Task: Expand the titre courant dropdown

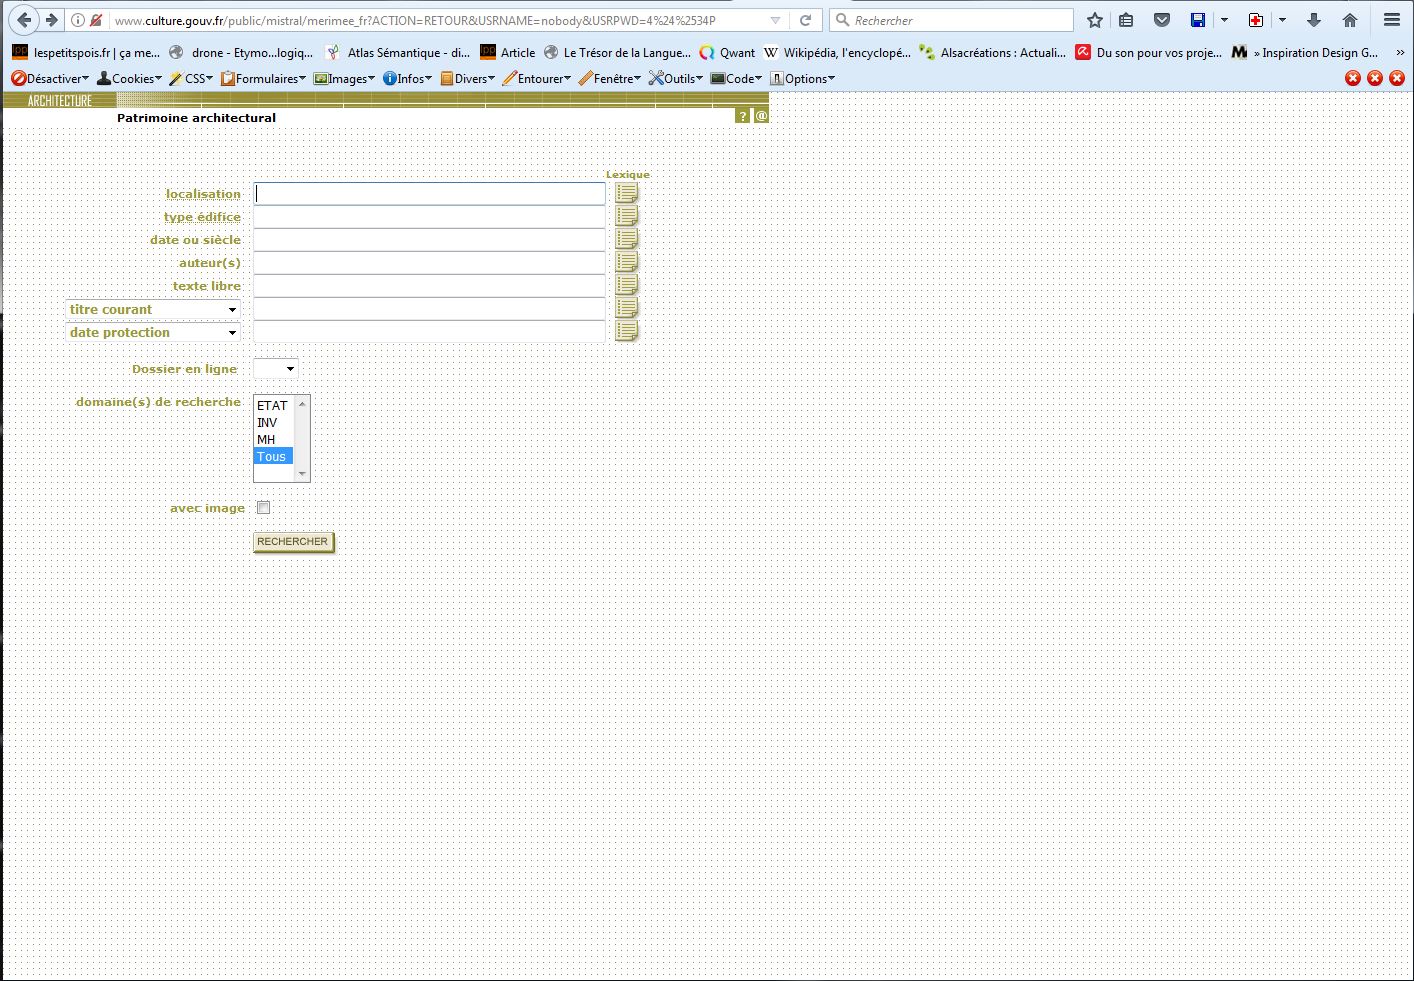Action: (x=153, y=310)
